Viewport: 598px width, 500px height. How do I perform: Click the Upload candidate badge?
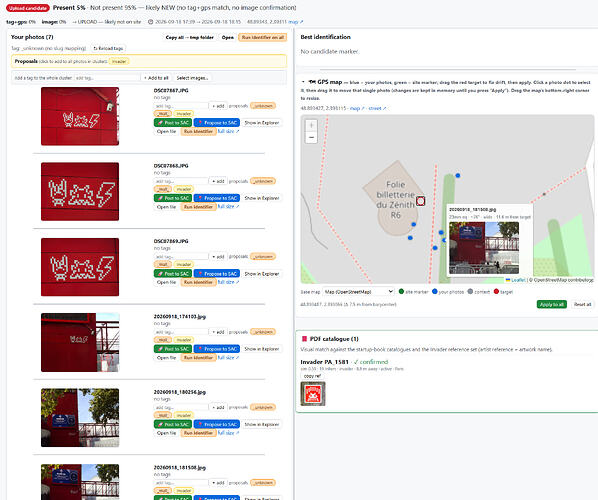pyautogui.click(x=27, y=8)
